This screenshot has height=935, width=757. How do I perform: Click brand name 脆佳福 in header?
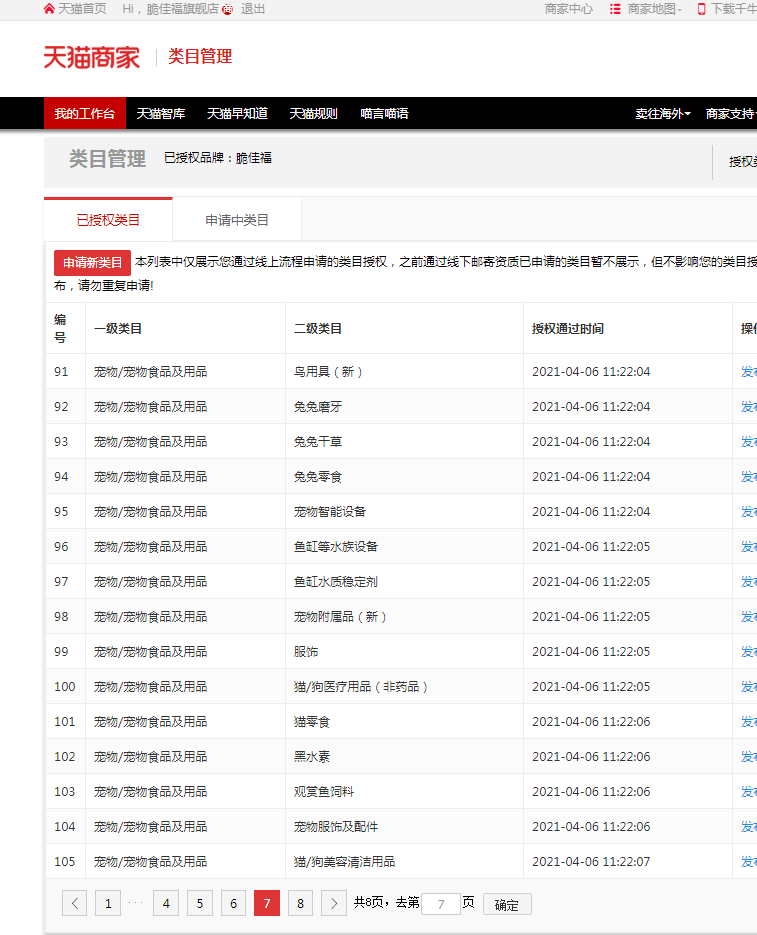point(254,158)
